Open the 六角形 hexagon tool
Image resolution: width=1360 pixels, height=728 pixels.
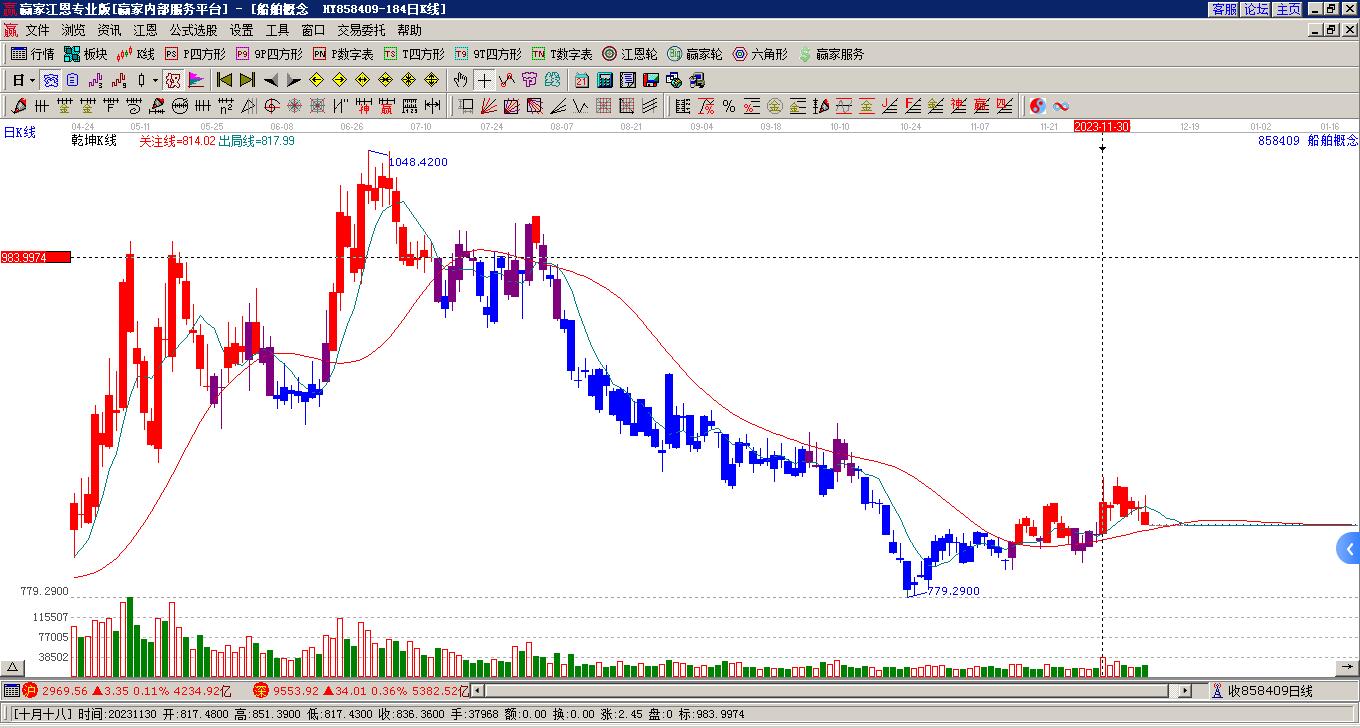point(760,54)
